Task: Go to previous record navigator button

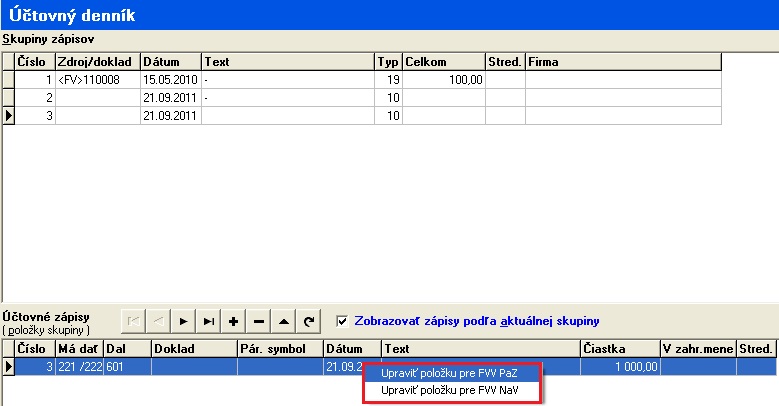Action: click(x=158, y=321)
